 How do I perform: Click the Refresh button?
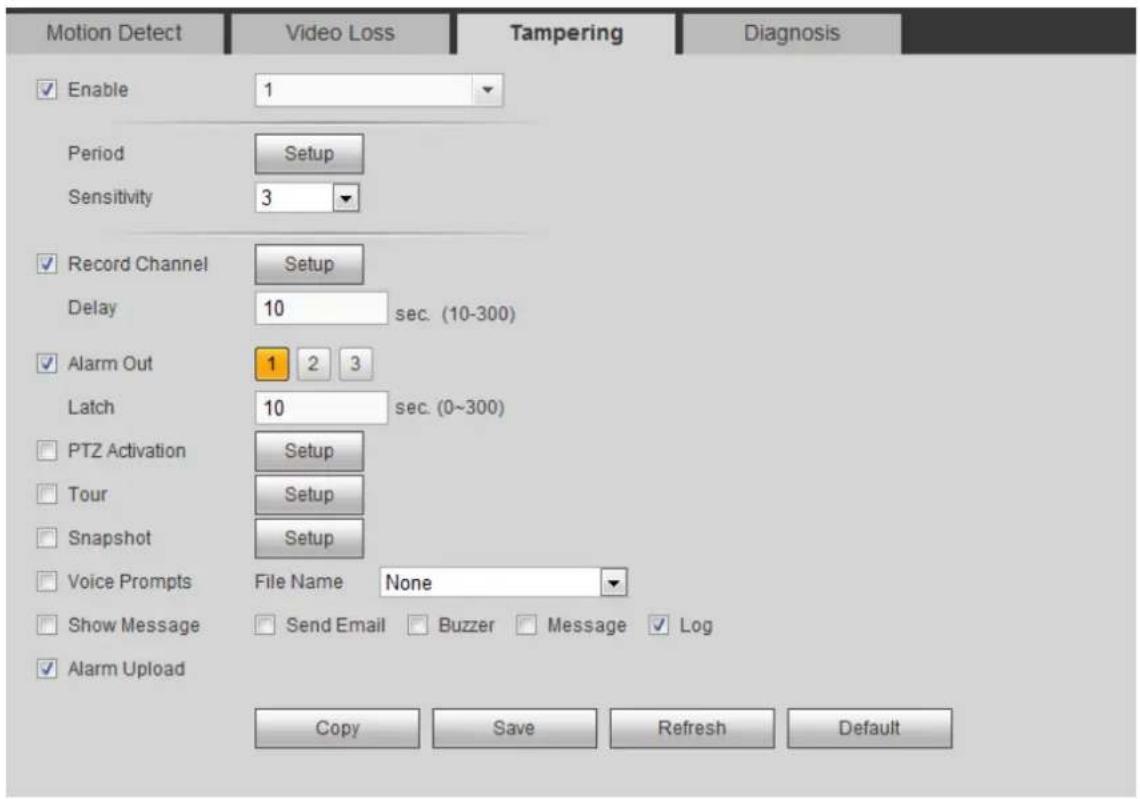click(x=692, y=728)
